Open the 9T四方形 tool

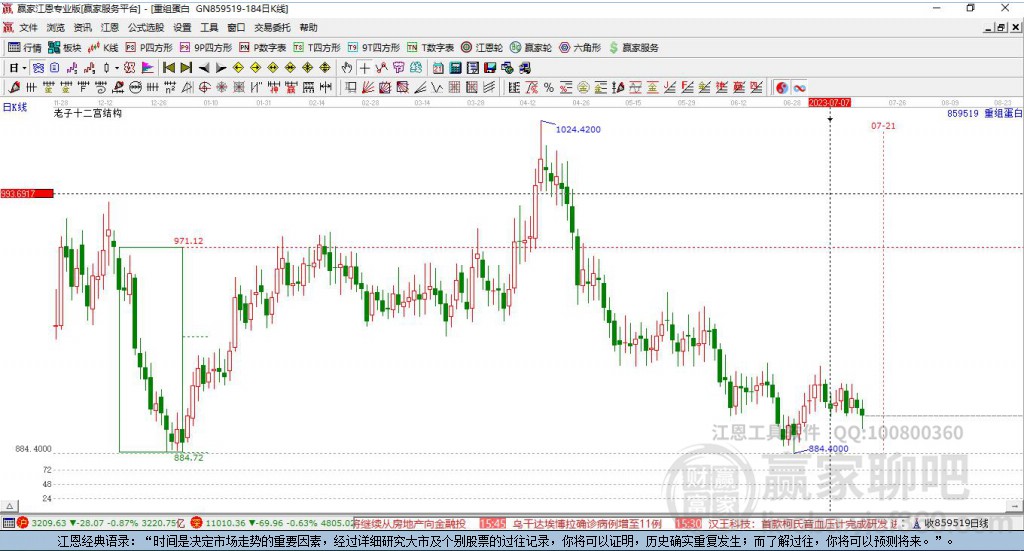click(x=373, y=48)
